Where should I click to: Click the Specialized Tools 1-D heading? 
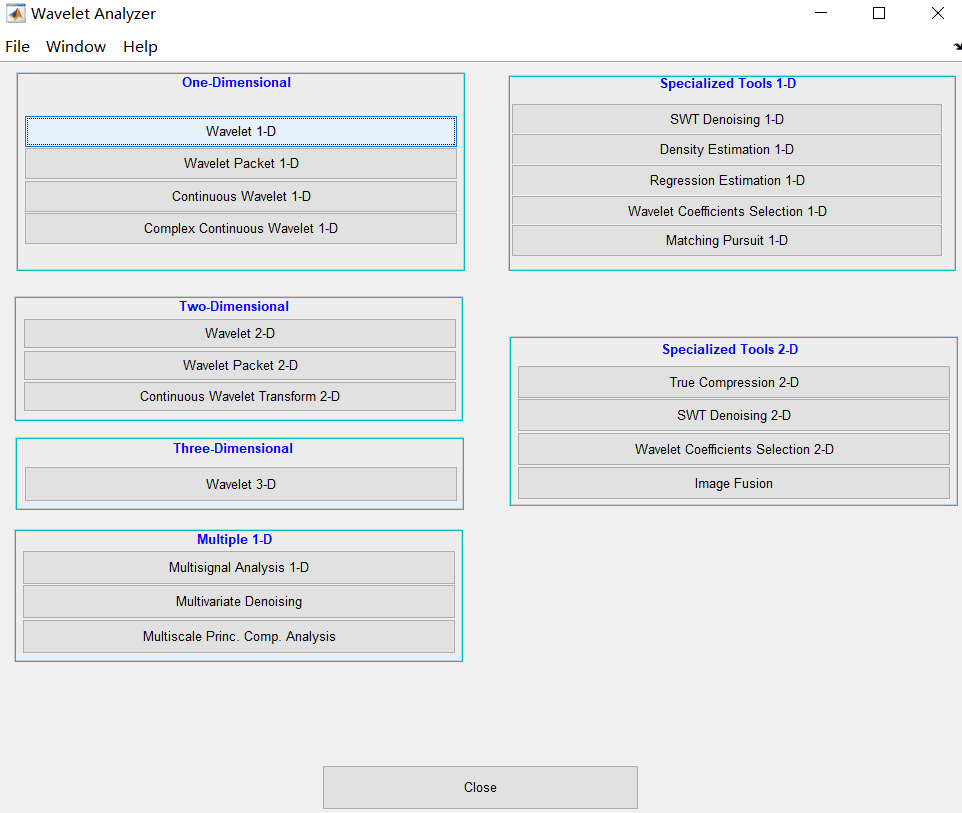(728, 83)
